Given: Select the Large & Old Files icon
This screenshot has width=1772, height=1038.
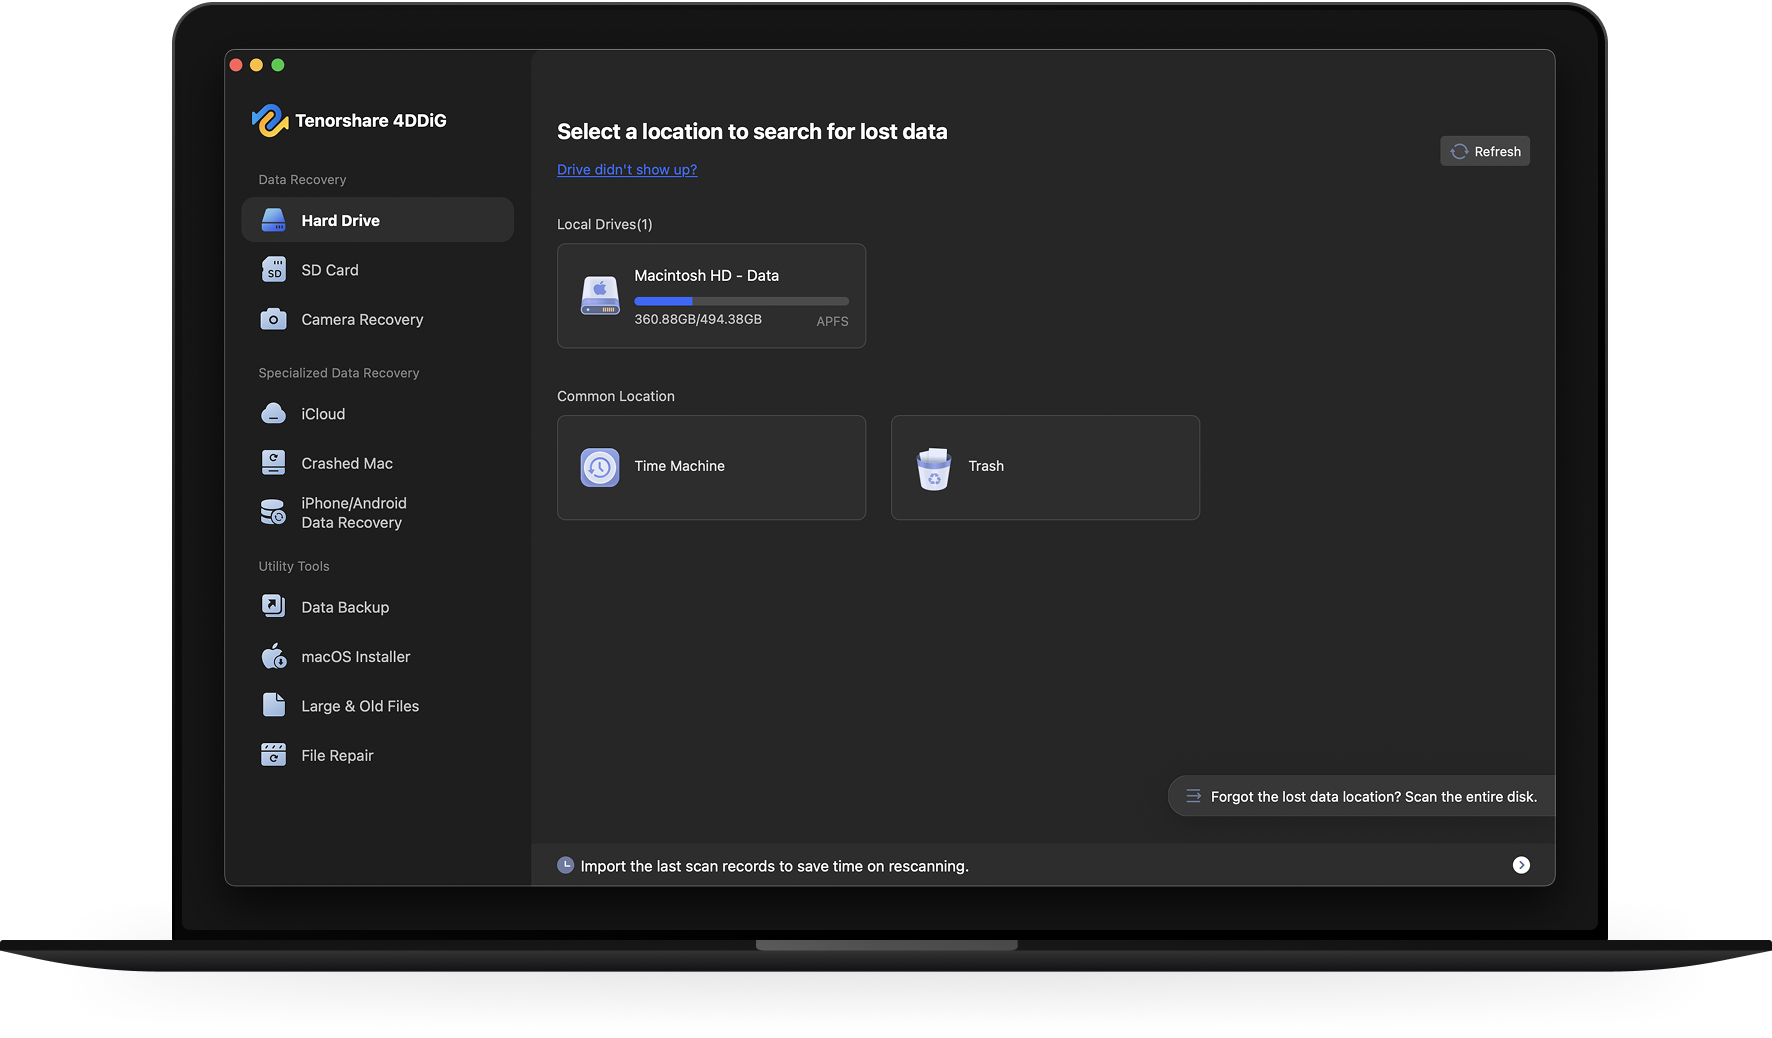Looking at the screenshot, I should [273, 706].
